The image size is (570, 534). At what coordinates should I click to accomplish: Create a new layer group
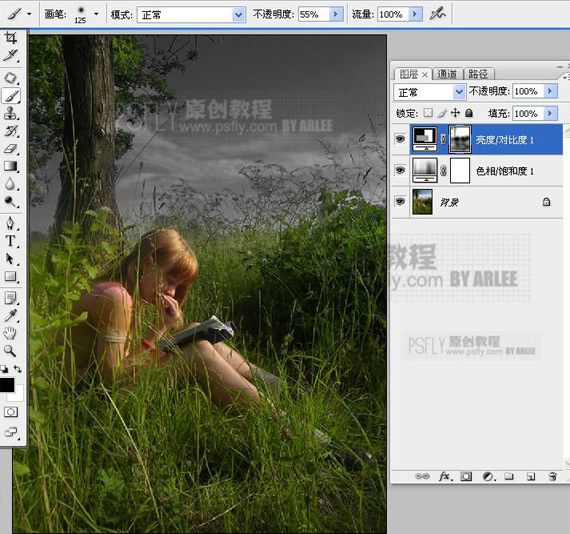click(509, 476)
